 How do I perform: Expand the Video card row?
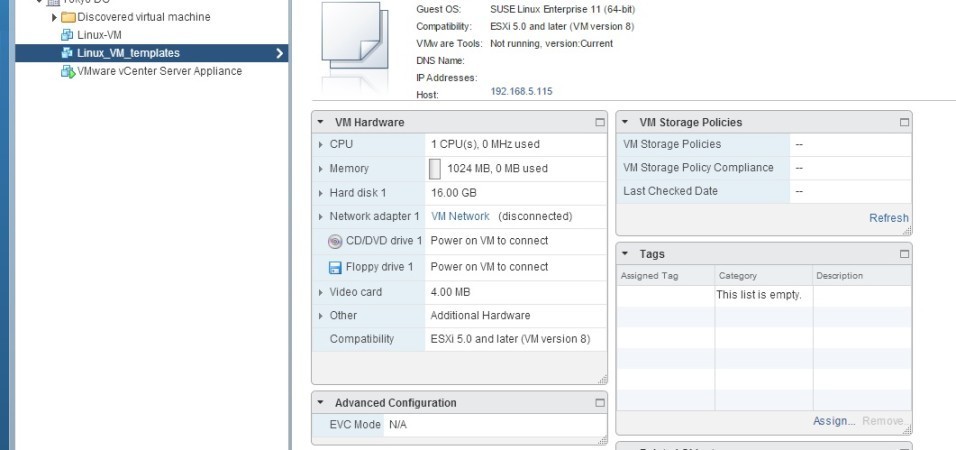321,293
